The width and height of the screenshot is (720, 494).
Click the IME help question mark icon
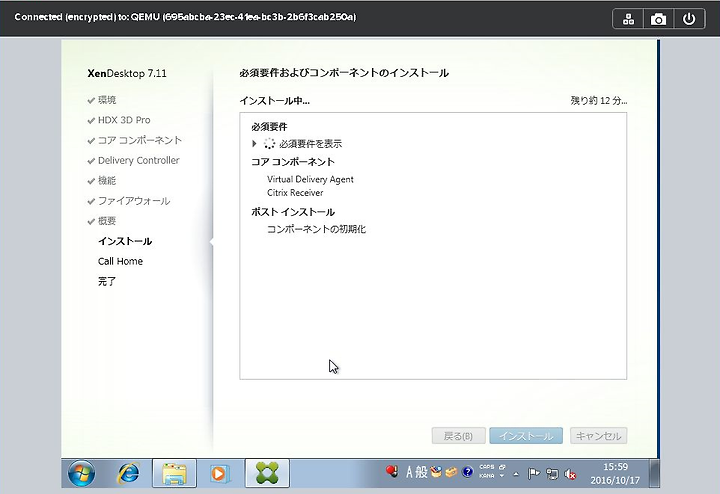tap(467, 472)
